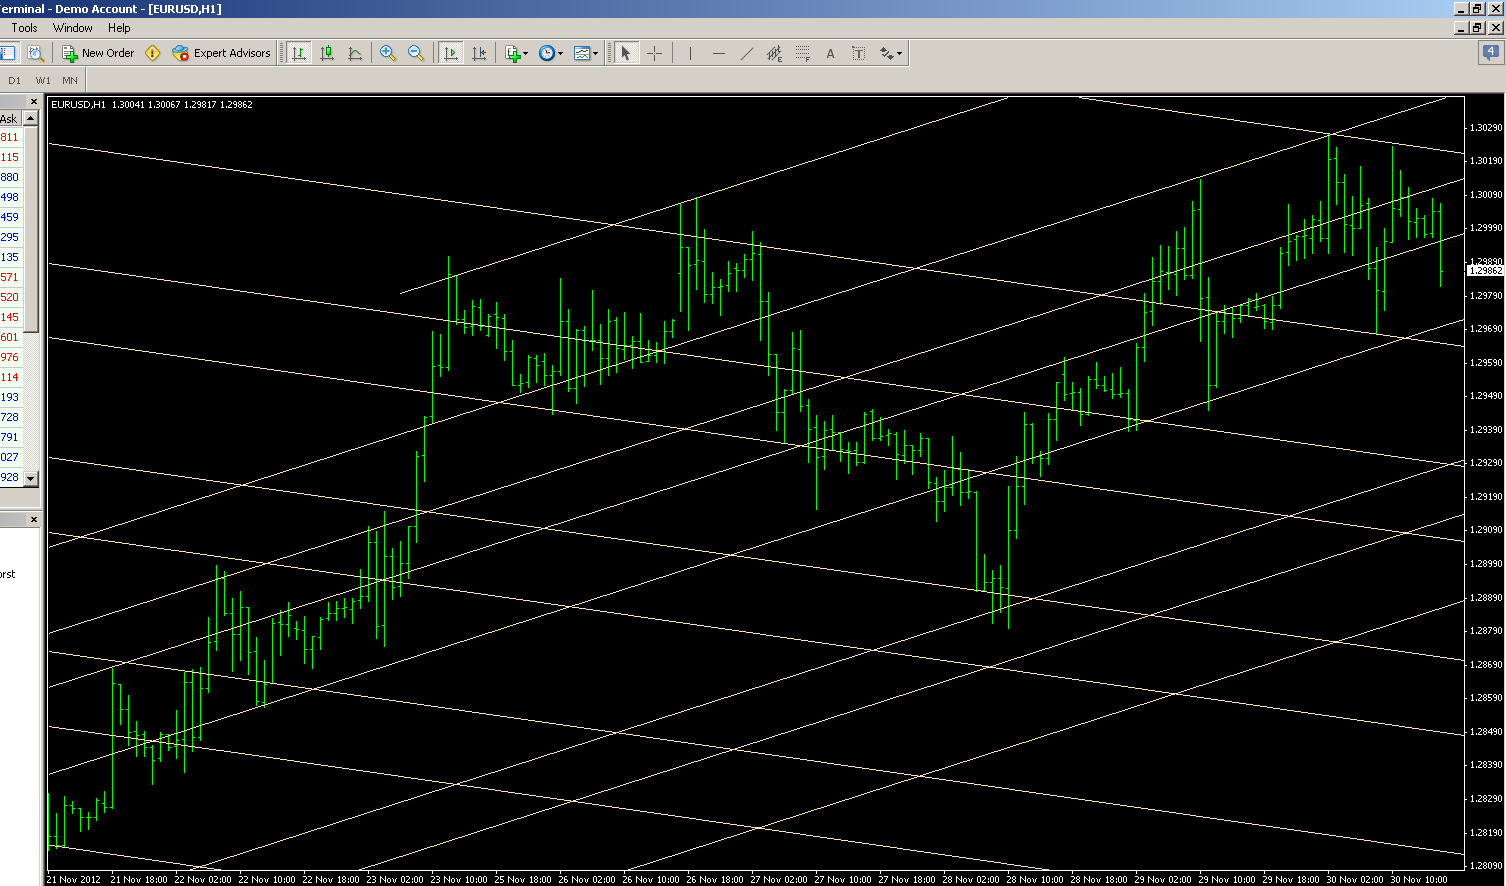Click the MetaEditor yellow diamond icon

tap(153, 53)
